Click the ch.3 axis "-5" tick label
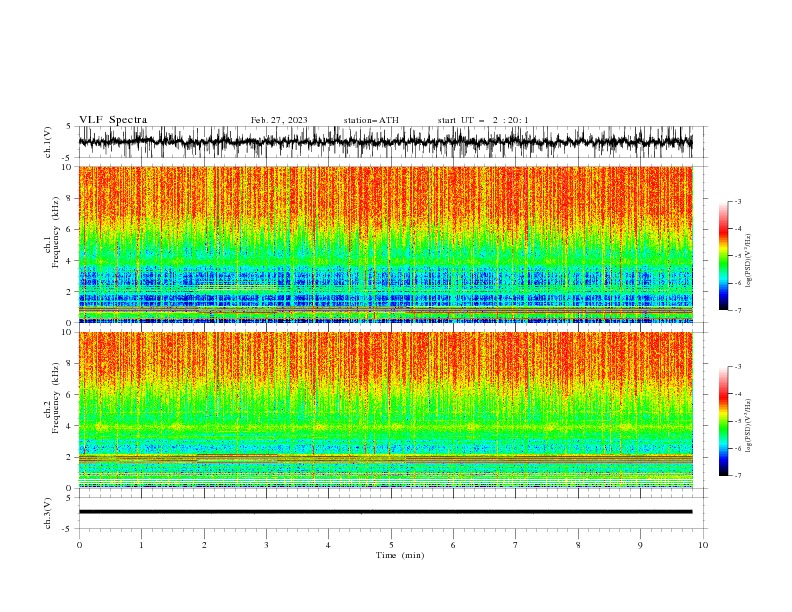This screenshot has height=612, width=792. (x=68, y=529)
